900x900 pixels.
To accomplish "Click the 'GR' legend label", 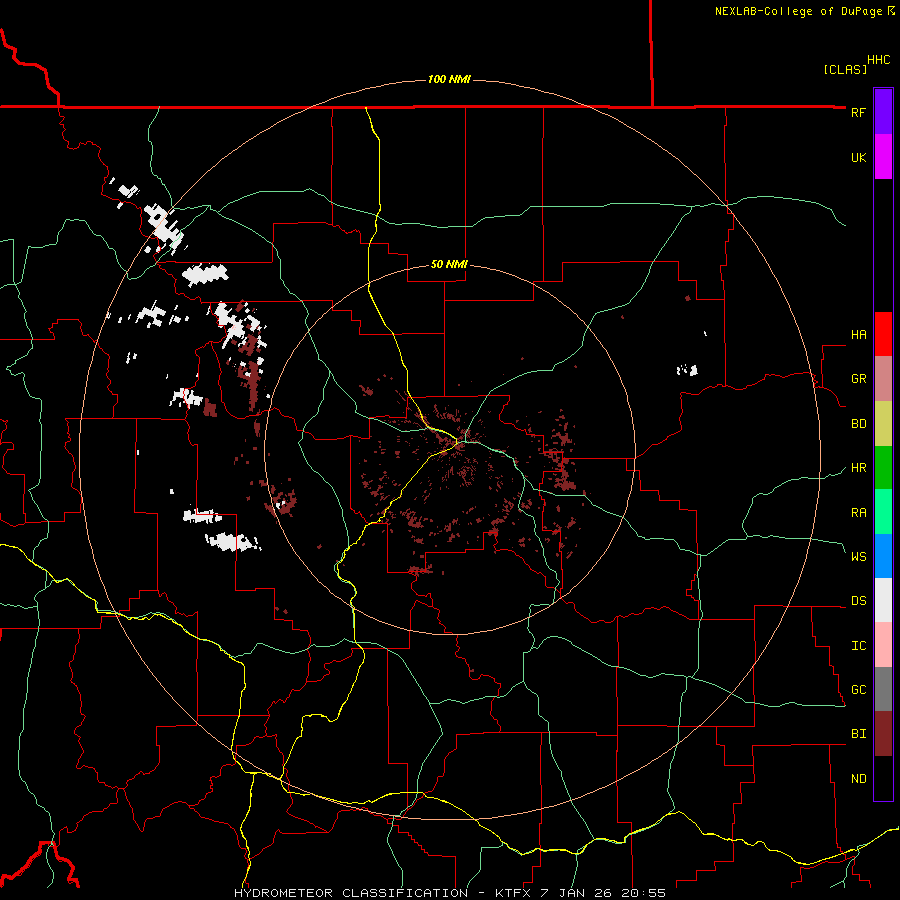I will pos(858,379).
